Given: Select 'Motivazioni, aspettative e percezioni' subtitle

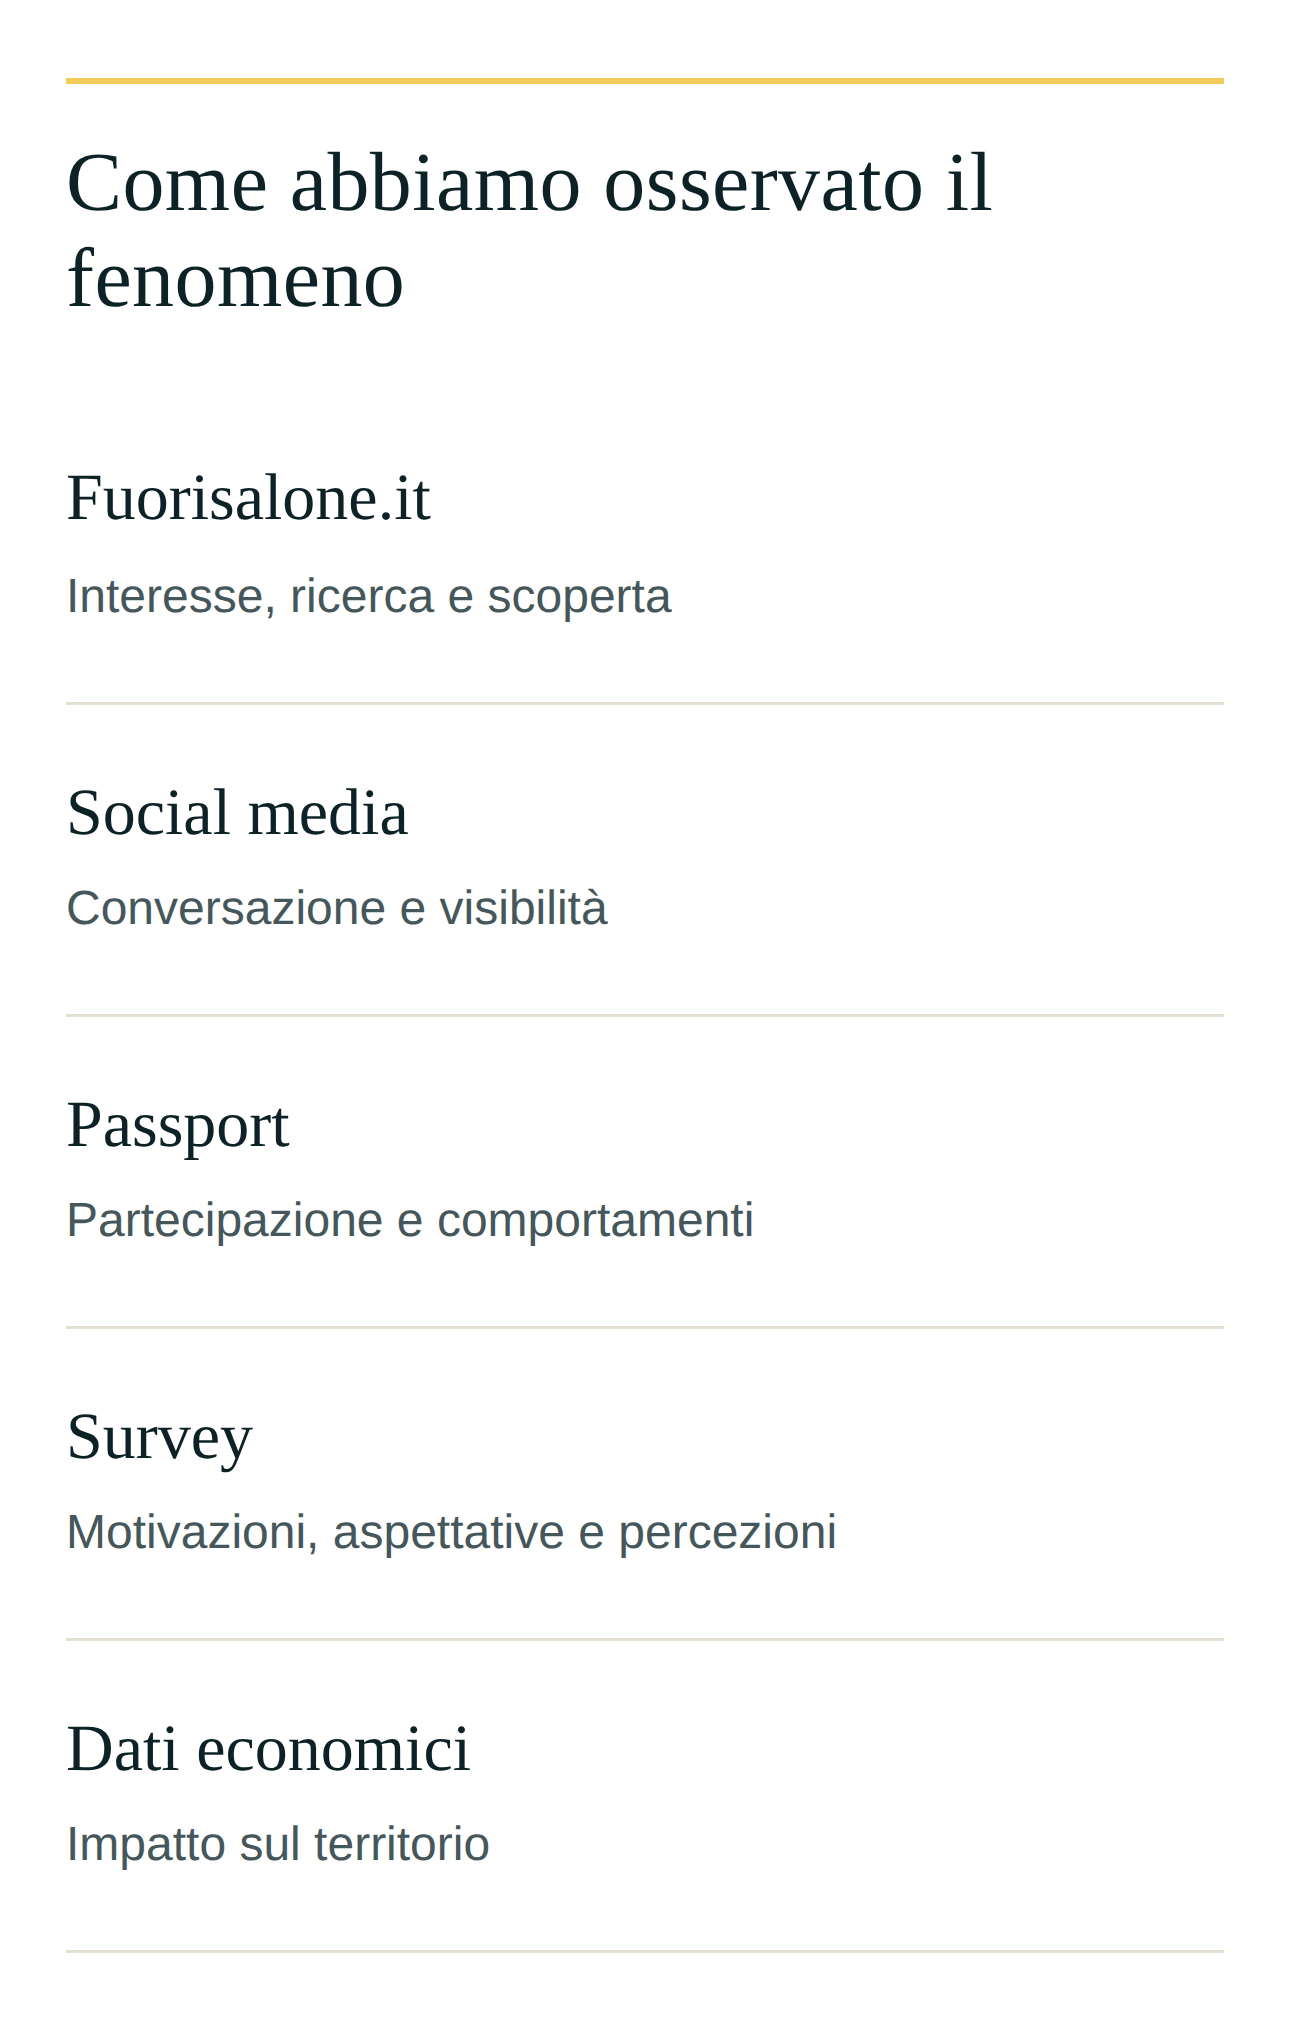Looking at the screenshot, I should point(451,1532).
